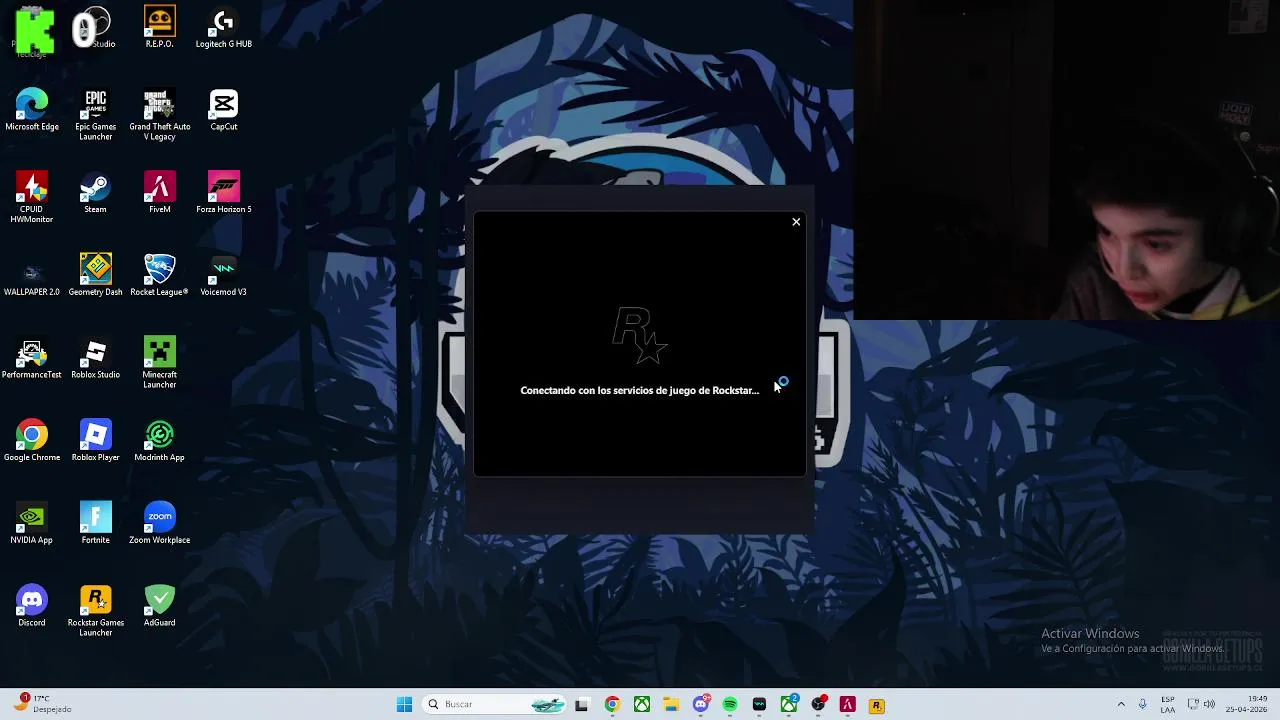Close the Rockstar launcher connecting window
Screen dimensions: 1280x720
tap(796, 222)
